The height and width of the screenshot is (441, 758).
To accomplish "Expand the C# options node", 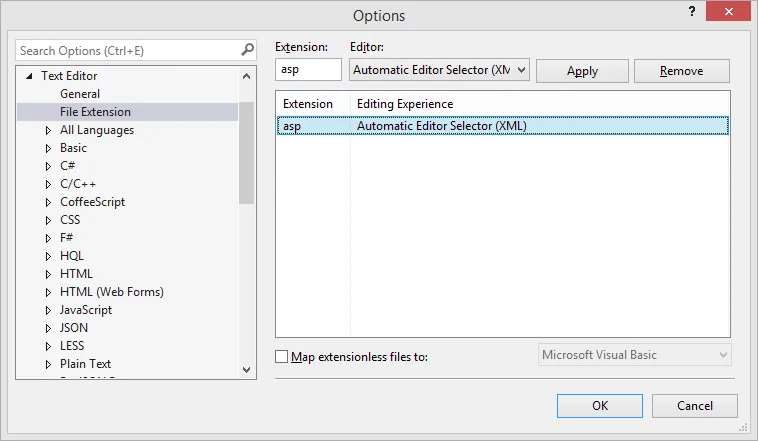I will point(48,166).
